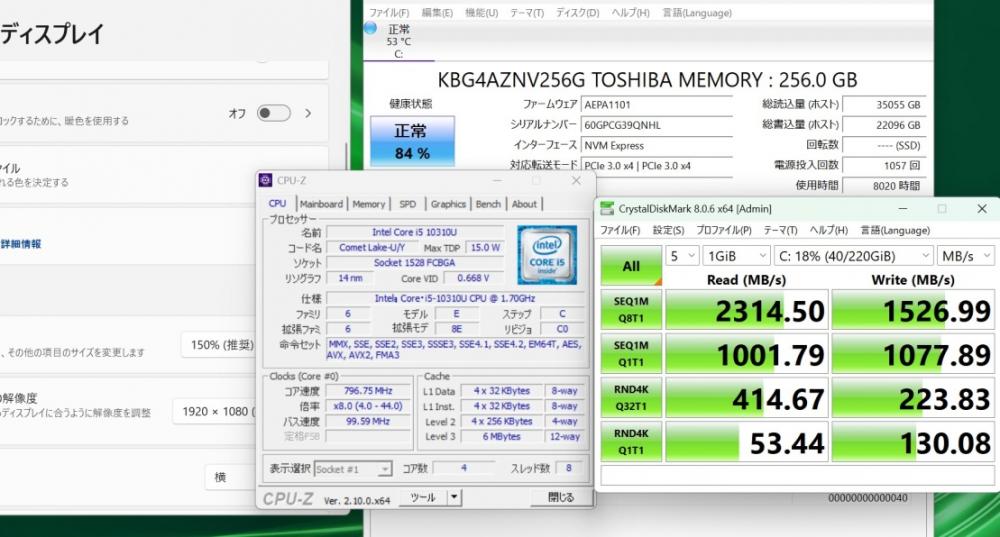The width and height of the screenshot is (1000, 537).
Task: Open 設定(S) menu in CrystalDiskMark
Action: coord(668,230)
